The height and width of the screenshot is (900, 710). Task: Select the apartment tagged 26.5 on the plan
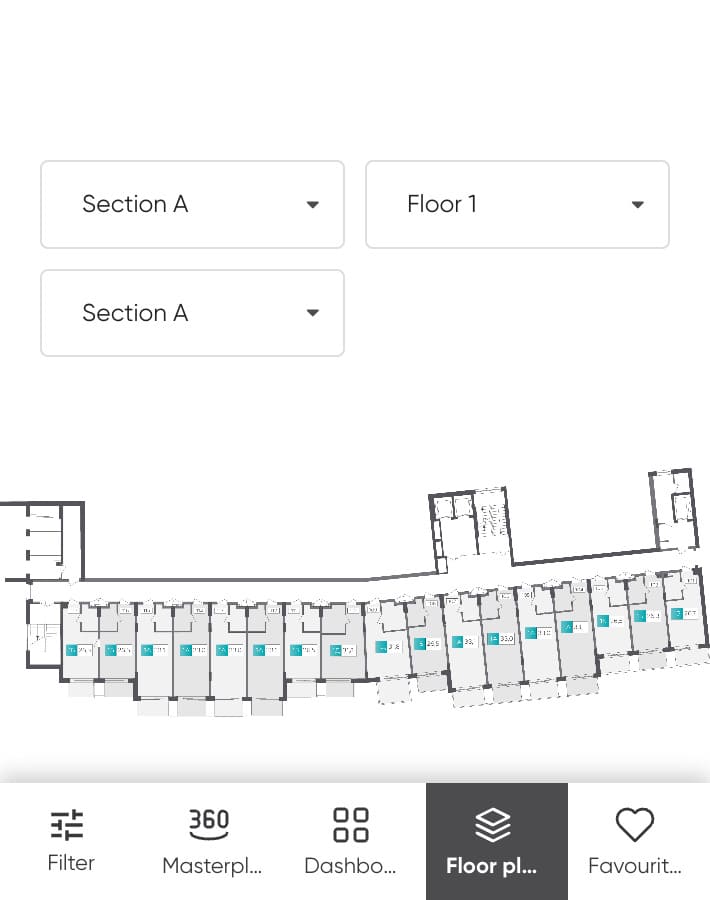tap(428, 643)
